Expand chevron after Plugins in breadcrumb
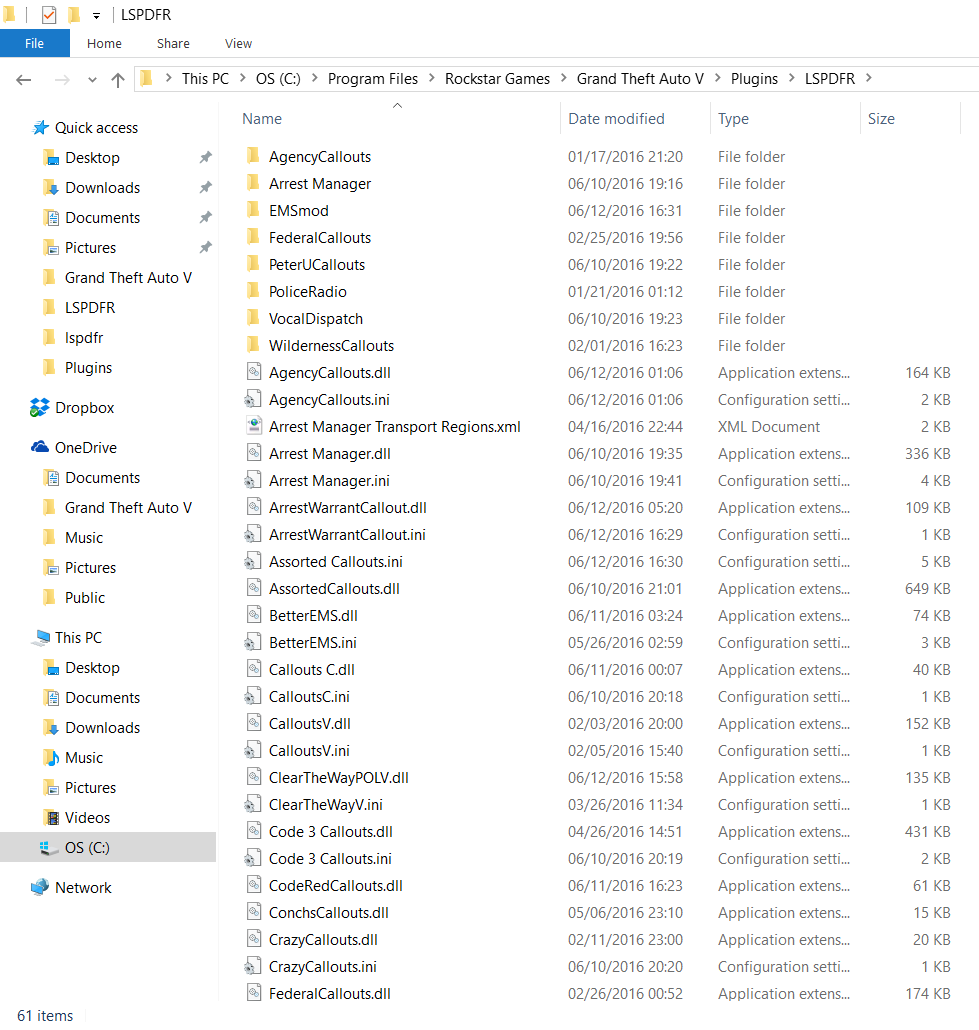Image resolution: width=979 pixels, height=1030 pixels. click(x=792, y=78)
